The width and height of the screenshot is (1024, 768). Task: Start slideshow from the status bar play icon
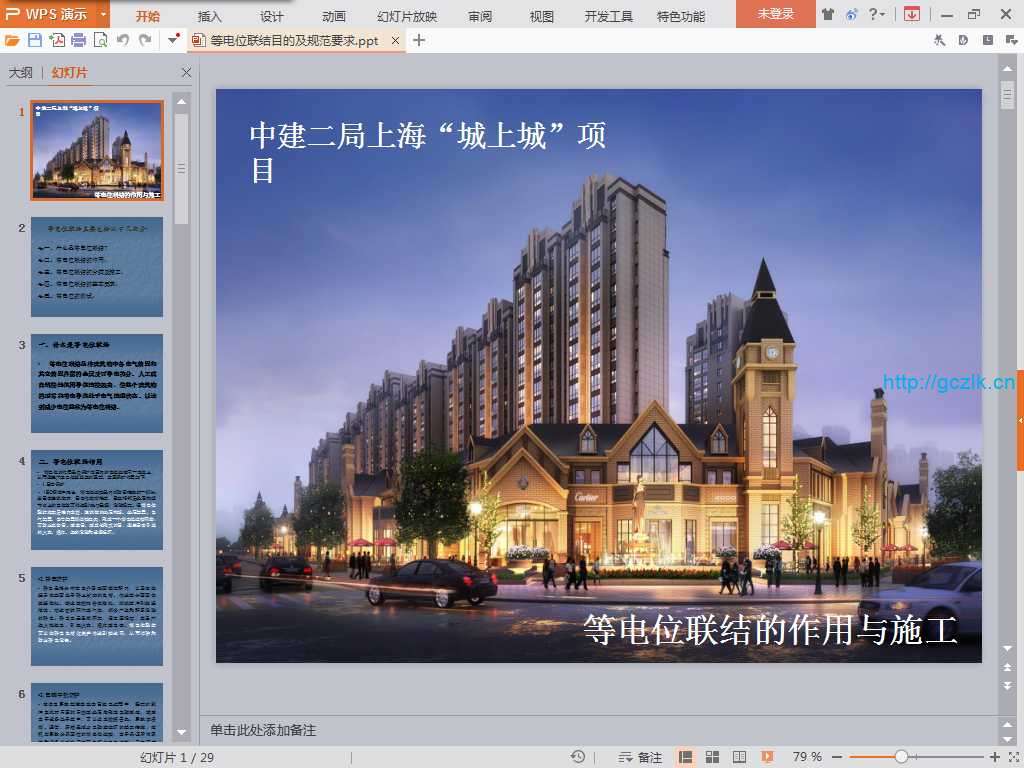pos(768,757)
